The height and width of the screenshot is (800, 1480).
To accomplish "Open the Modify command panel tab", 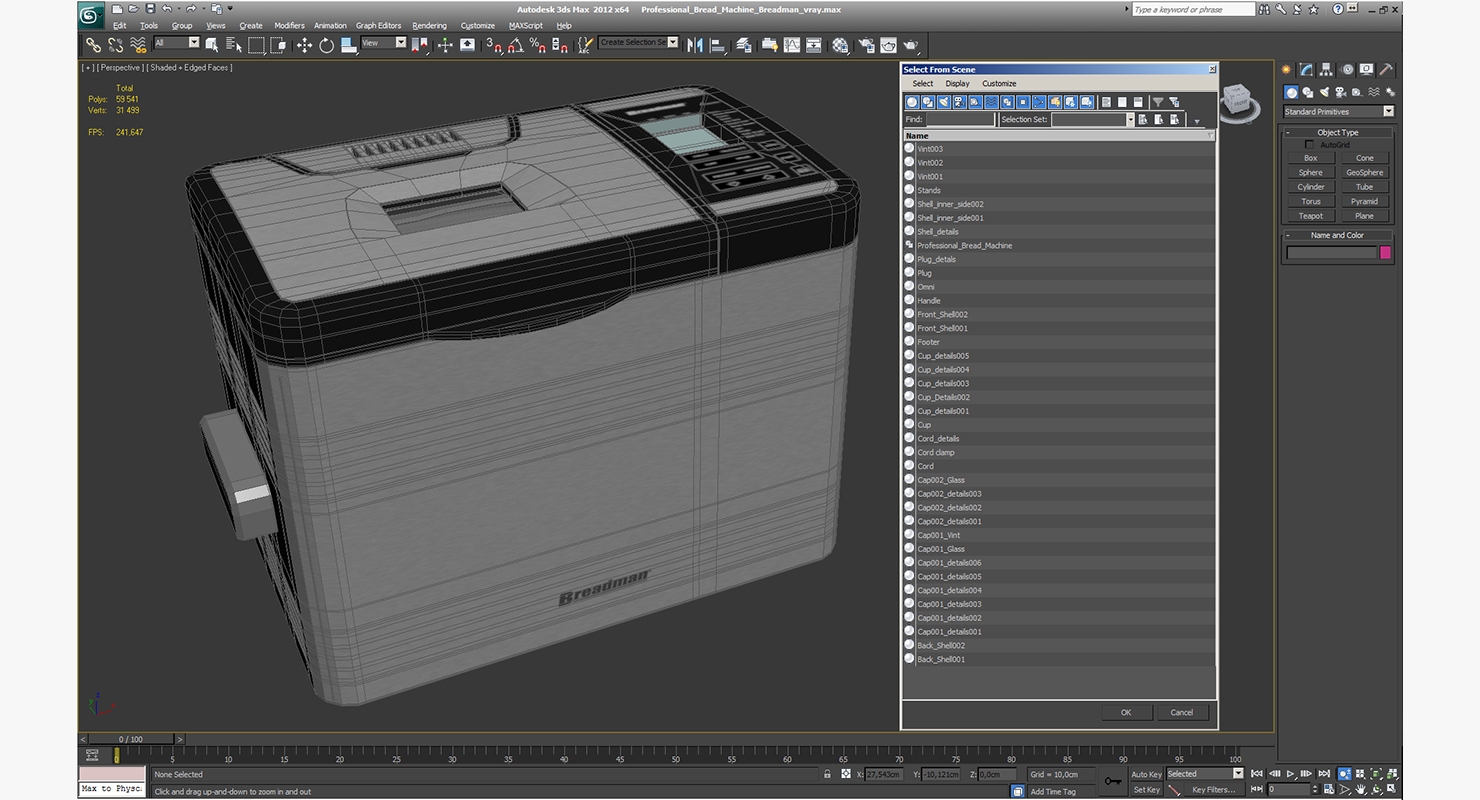I will [1306, 69].
